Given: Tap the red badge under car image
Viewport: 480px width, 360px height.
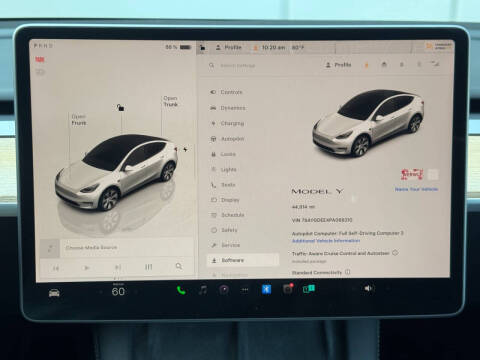Looking at the screenshot, I should pos(412,174).
